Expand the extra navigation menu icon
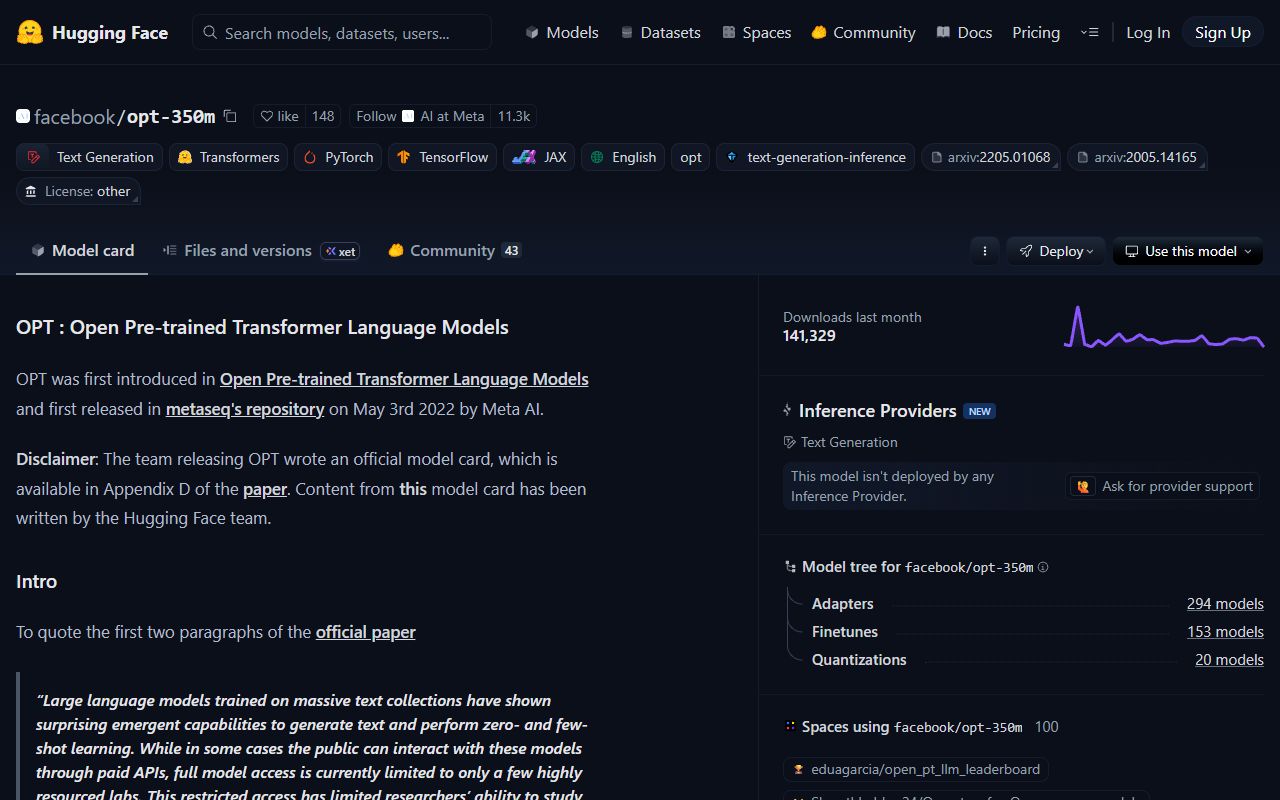This screenshot has width=1280, height=800. pyautogui.click(x=1089, y=33)
